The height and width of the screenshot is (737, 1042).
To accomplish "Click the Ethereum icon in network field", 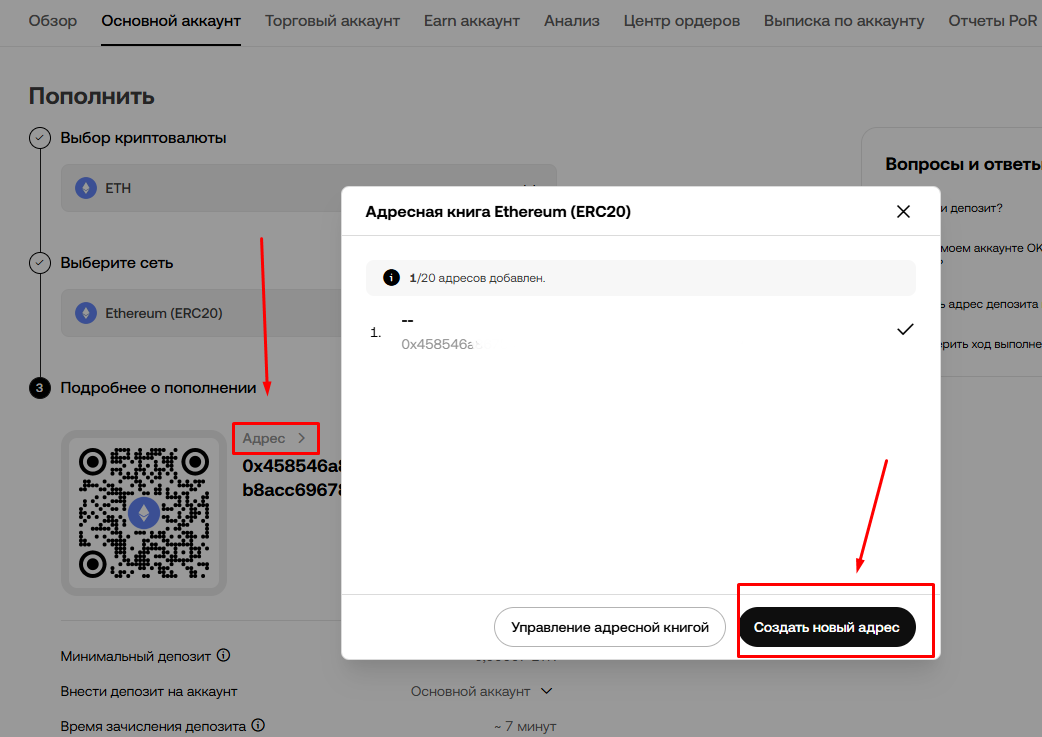I will 86,313.
